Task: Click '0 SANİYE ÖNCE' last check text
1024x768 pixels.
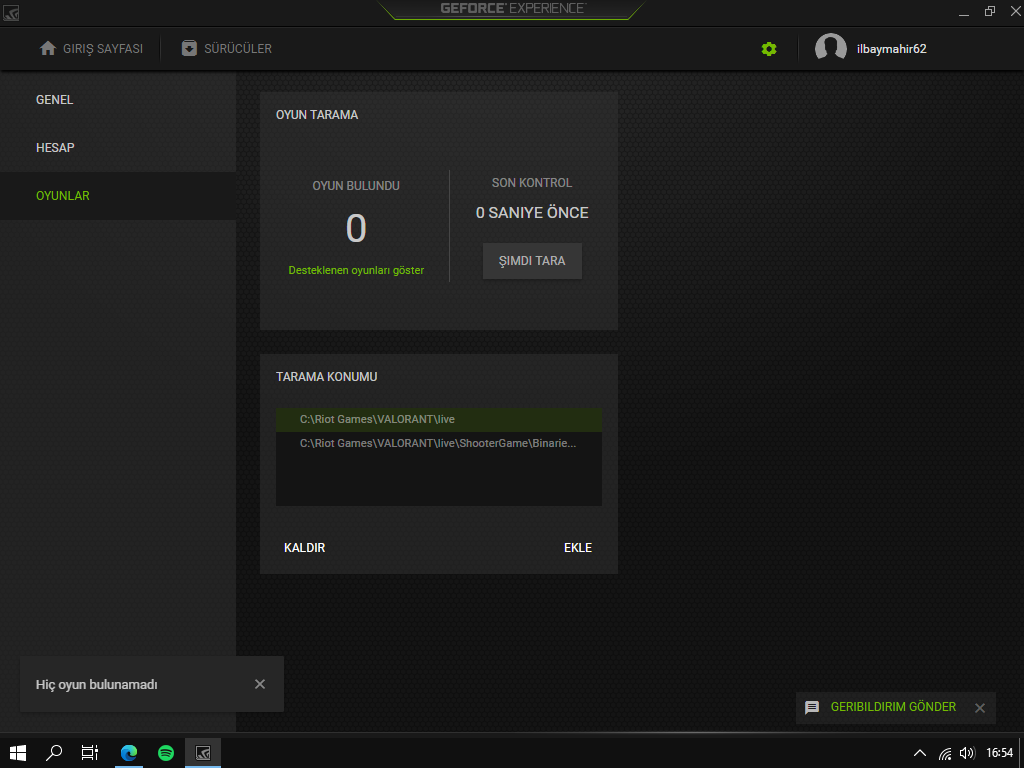Action: [x=532, y=213]
